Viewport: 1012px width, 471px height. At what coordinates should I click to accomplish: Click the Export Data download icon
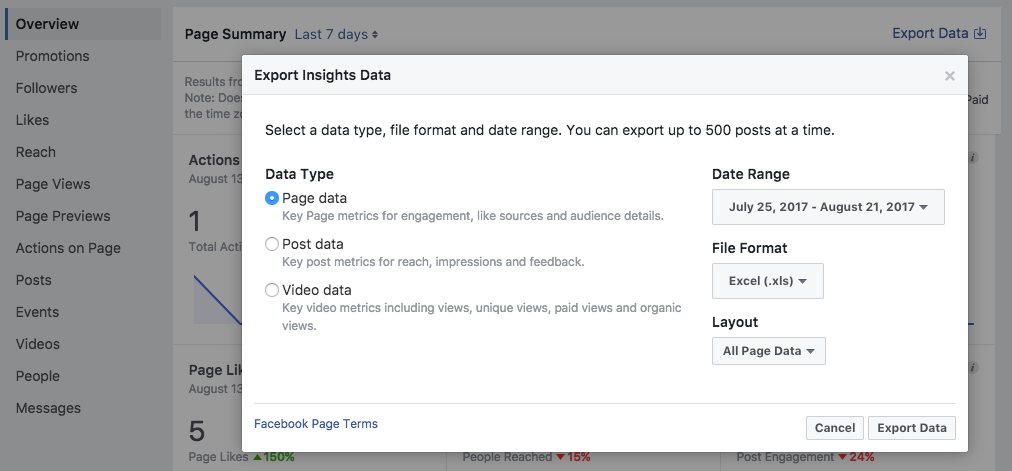pos(980,33)
